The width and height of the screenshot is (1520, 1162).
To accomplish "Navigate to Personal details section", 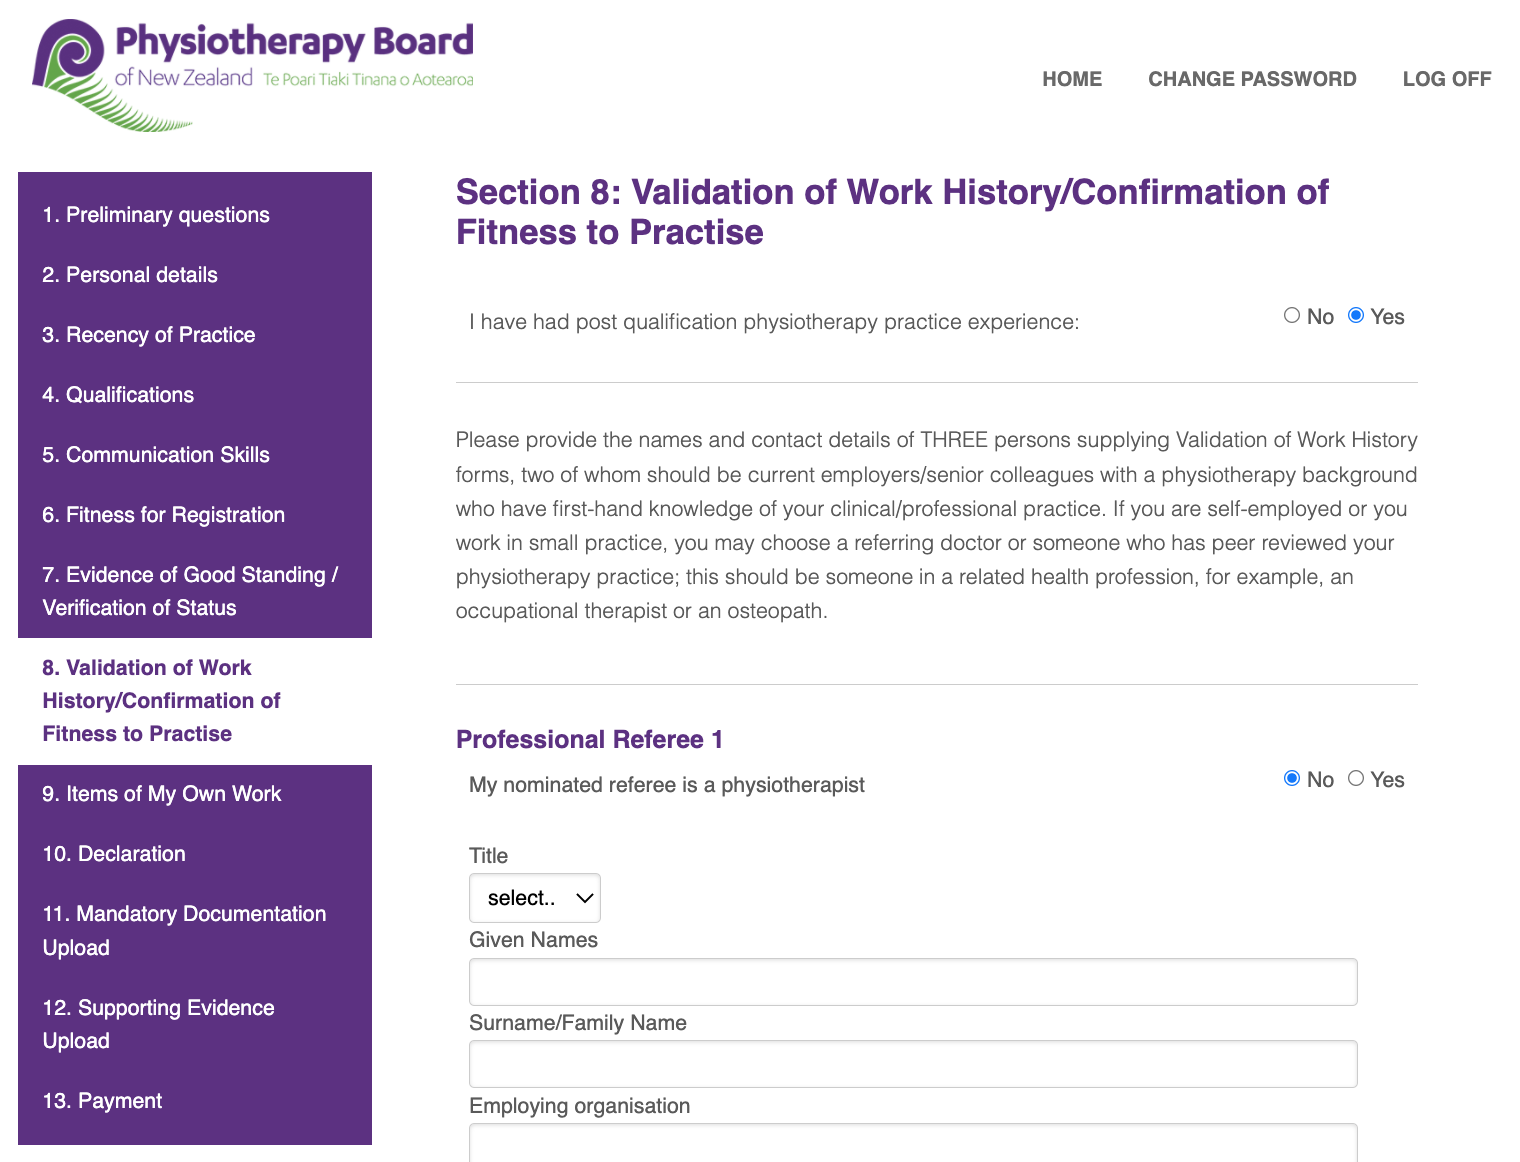I will point(130,275).
